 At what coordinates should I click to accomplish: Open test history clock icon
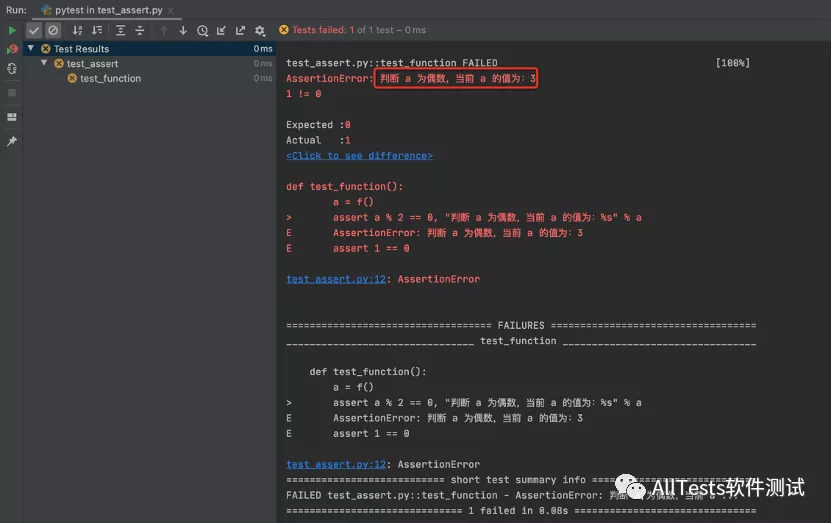(x=202, y=30)
